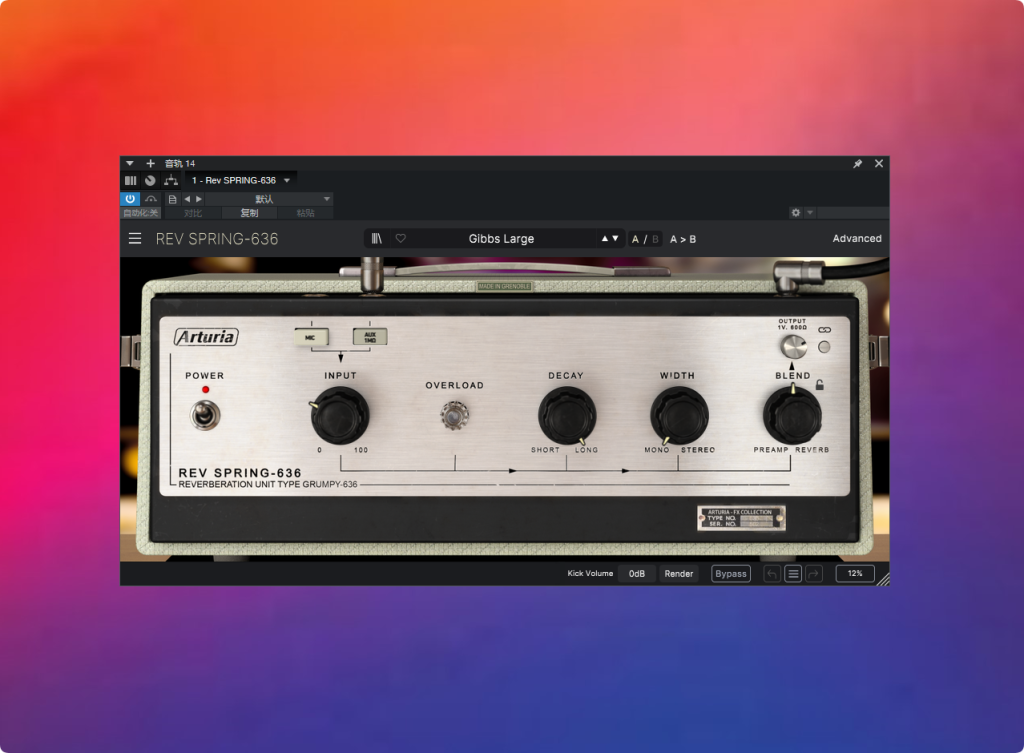
Task: Open the undo history list icon
Action: click(x=793, y=573)
